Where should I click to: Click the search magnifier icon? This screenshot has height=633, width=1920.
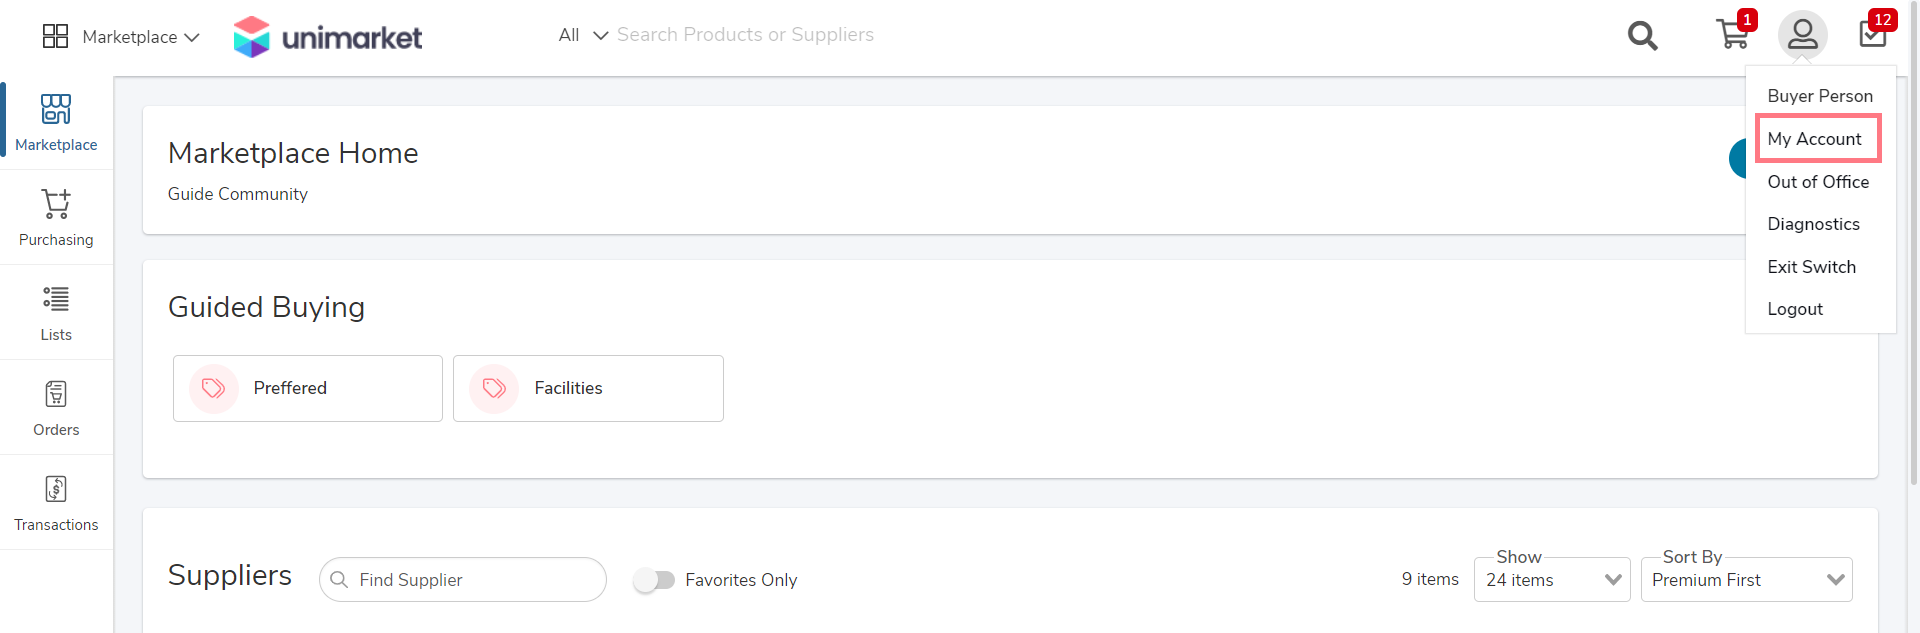(1642, 36)
